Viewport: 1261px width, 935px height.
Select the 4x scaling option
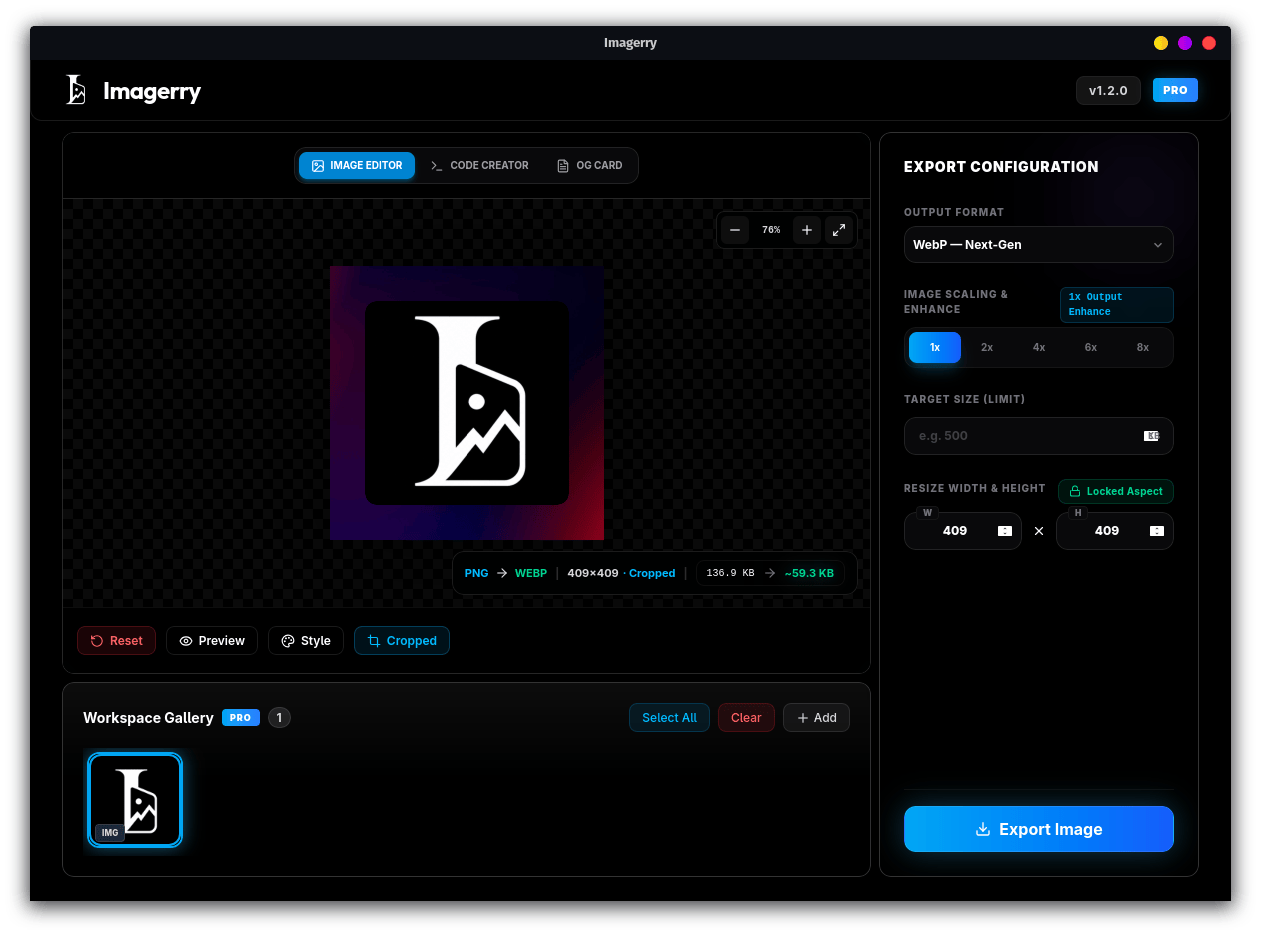(x=1039, y=347)
